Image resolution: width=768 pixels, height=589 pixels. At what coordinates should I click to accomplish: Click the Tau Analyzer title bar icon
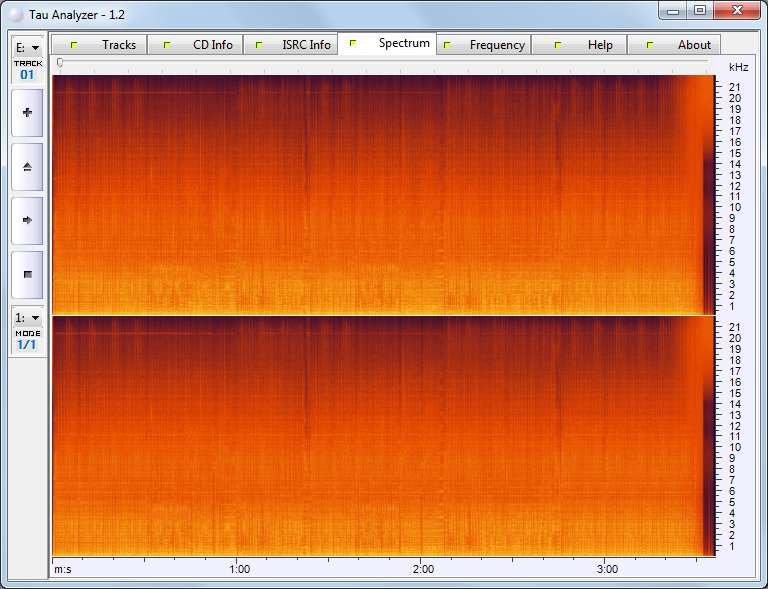tap(15, 15)
